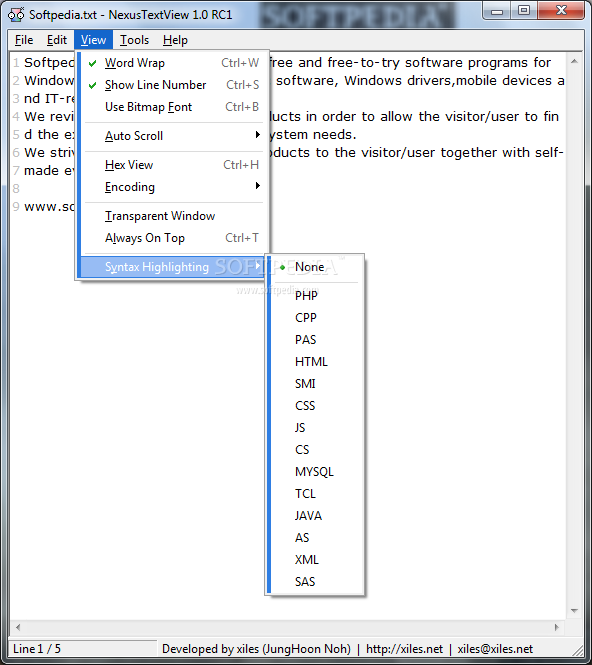Click xiles@xiles.net in status bar
Screen dimensions: 592x665
495,649
